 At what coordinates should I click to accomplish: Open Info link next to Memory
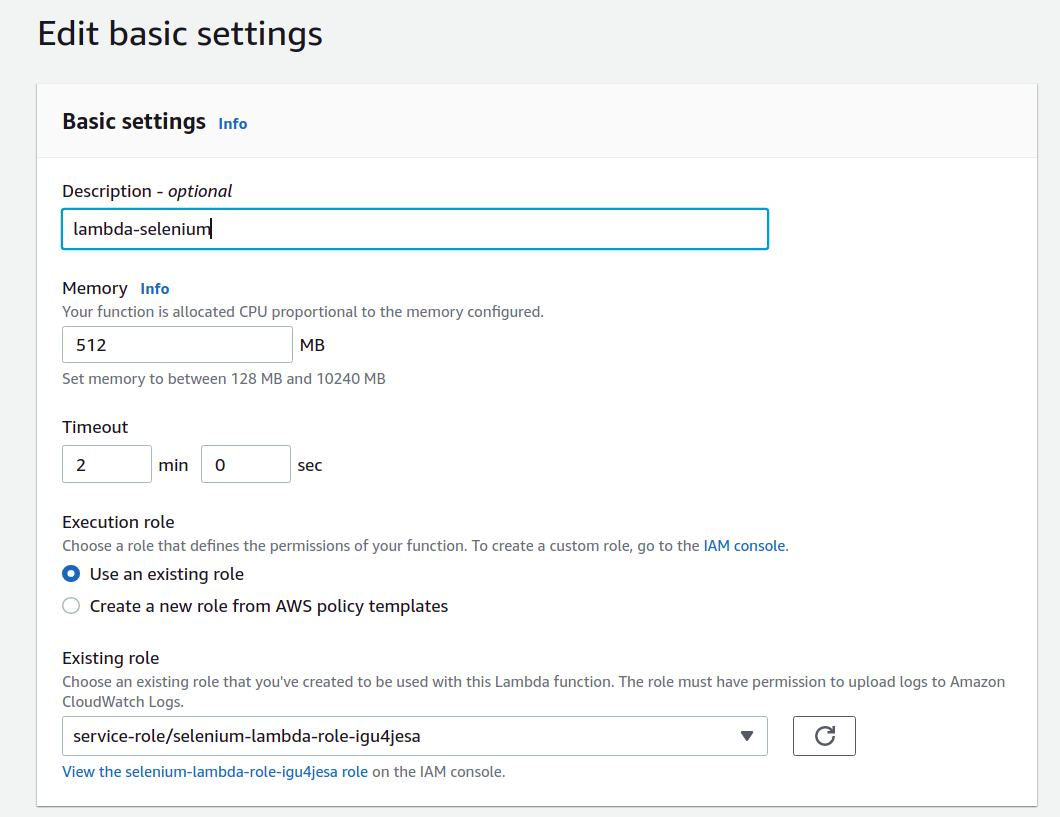[x=155, y=289]
